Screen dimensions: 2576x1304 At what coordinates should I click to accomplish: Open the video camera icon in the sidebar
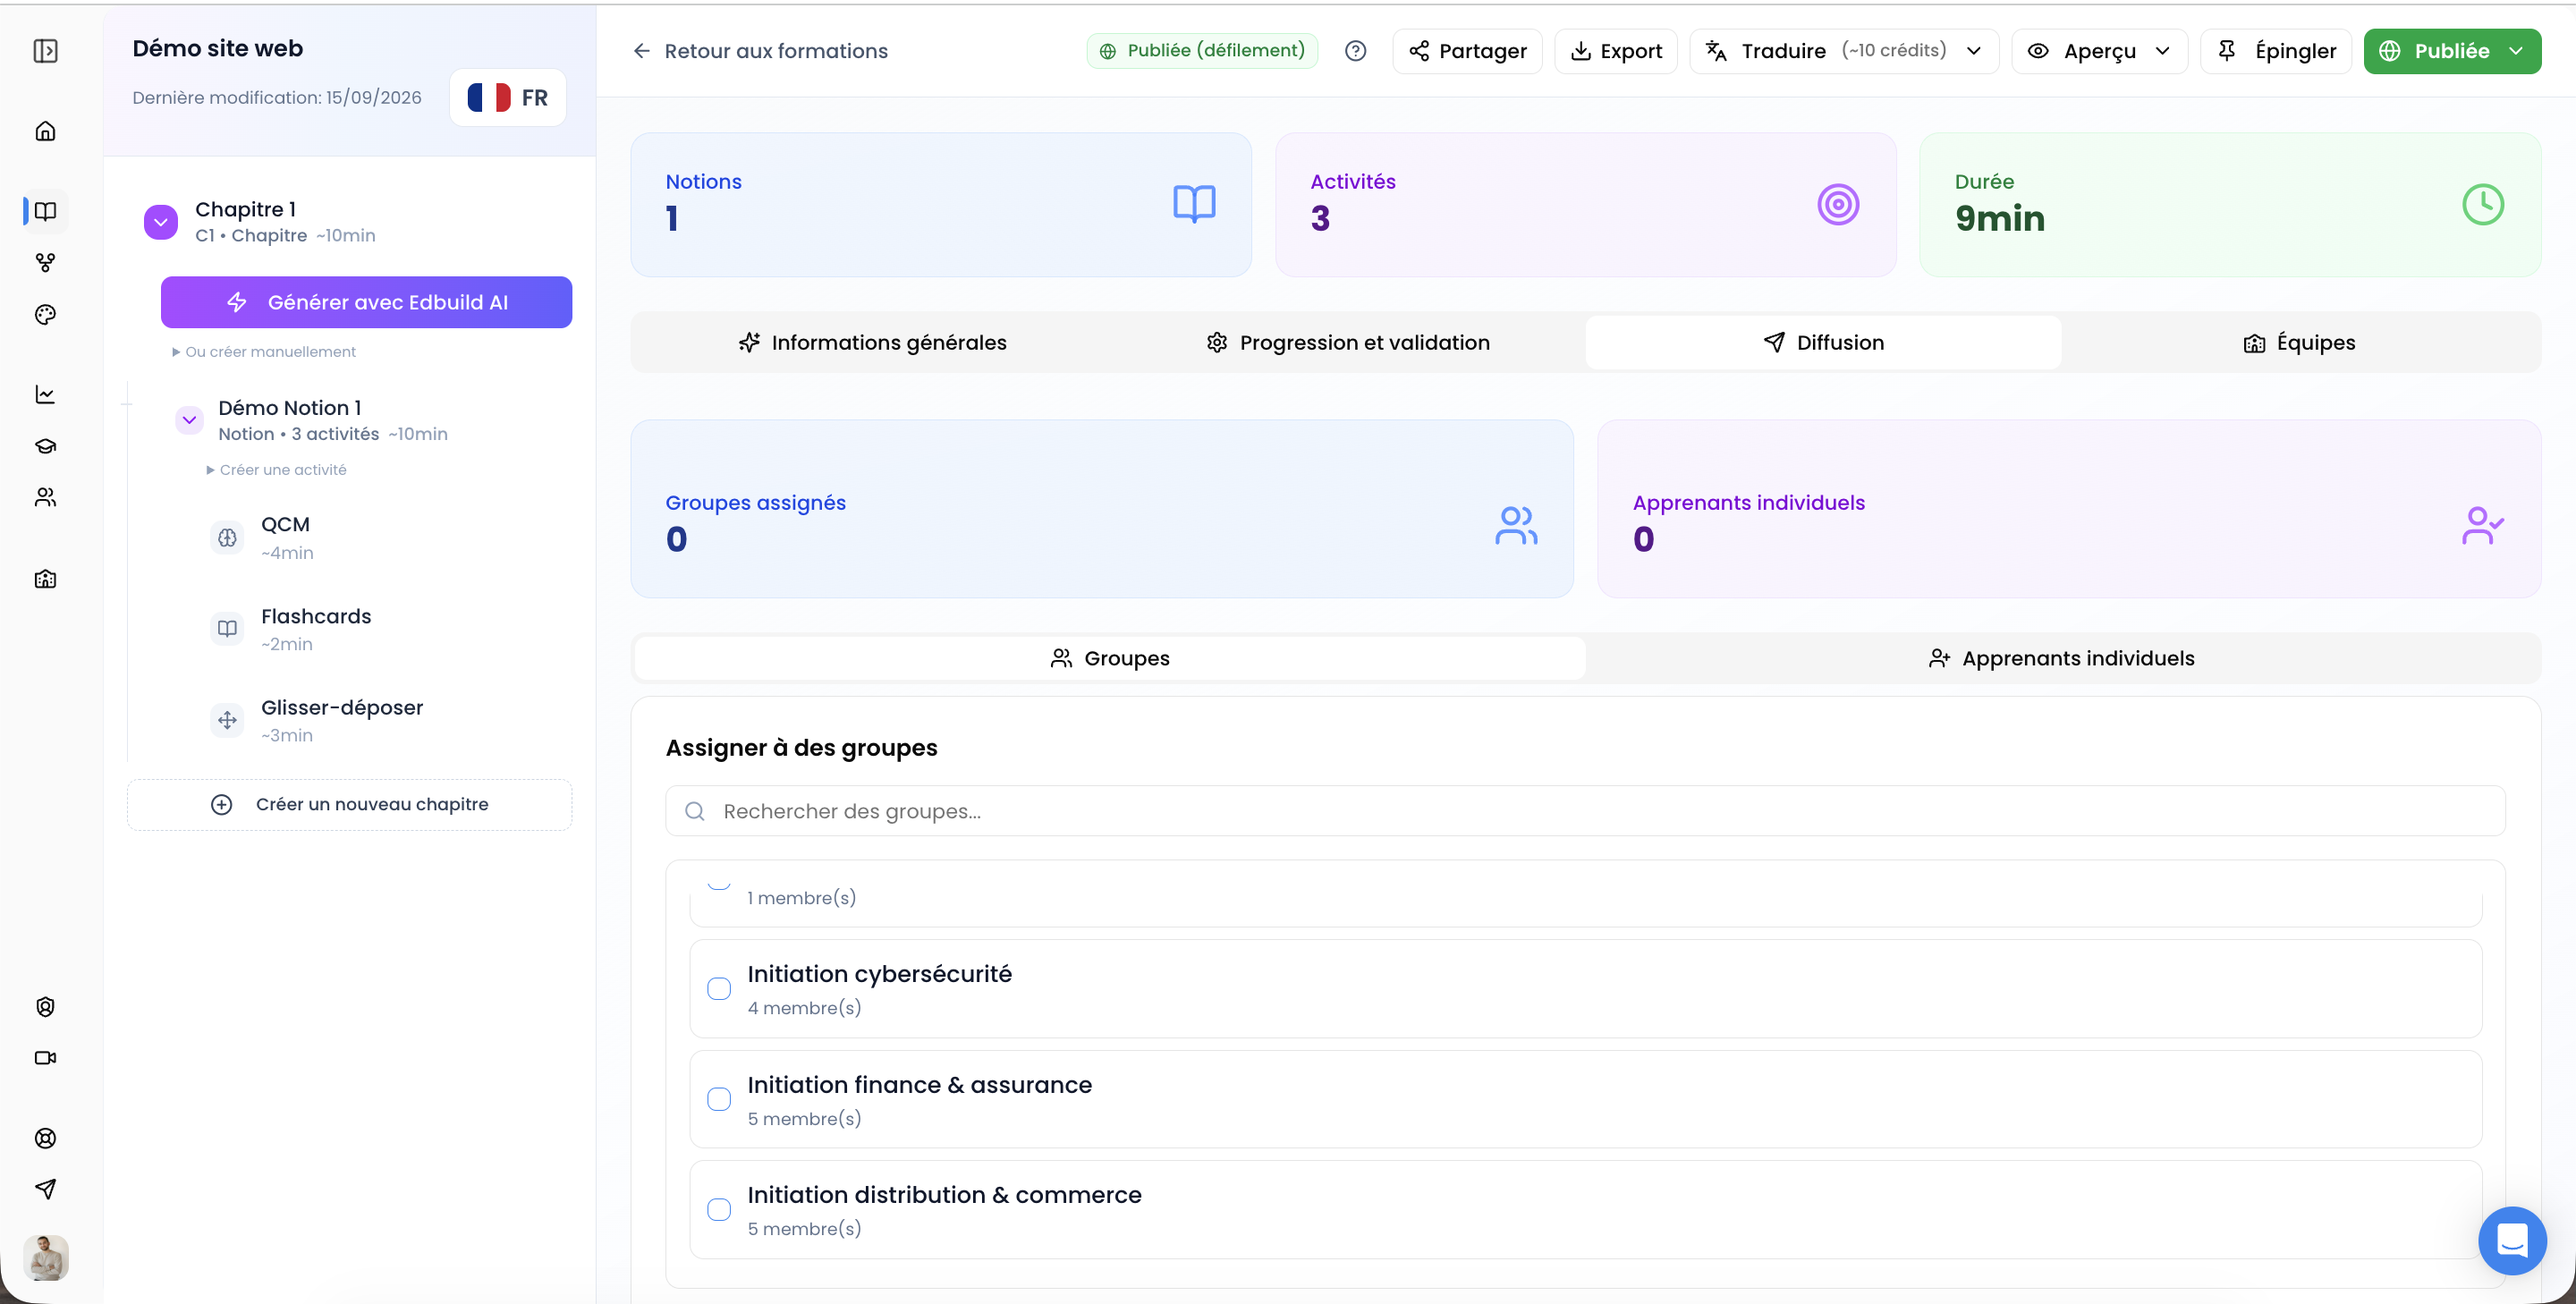[46, 1058]
